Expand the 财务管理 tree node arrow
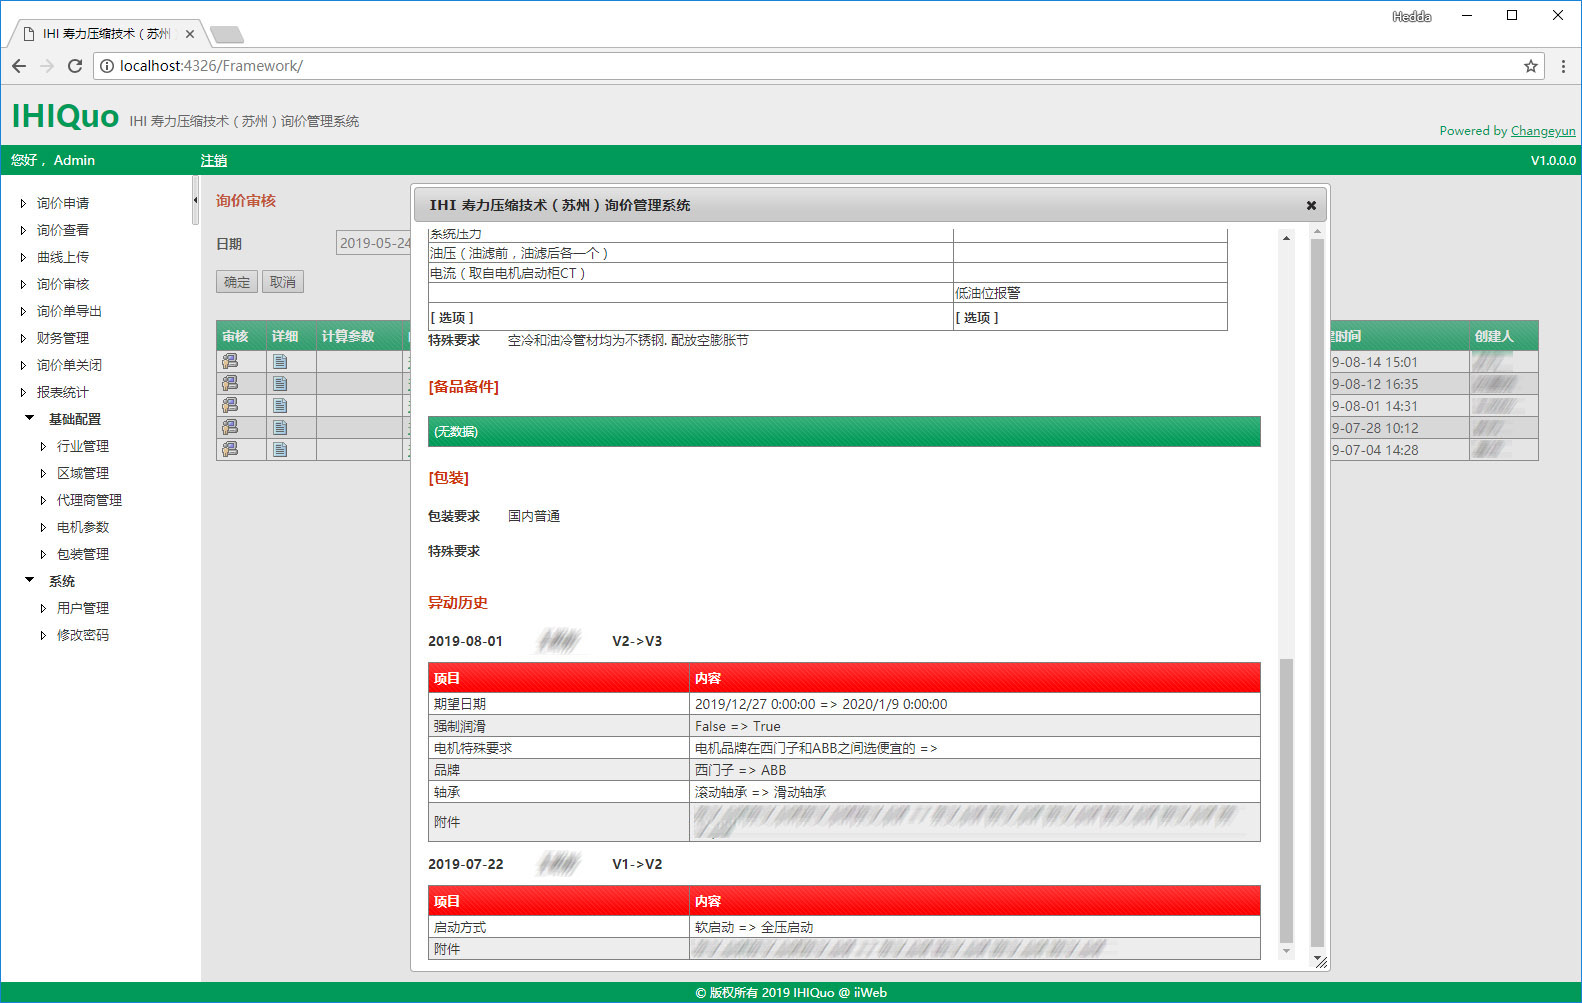Viewport: 1582px width, 1003px height. [23, 338]
